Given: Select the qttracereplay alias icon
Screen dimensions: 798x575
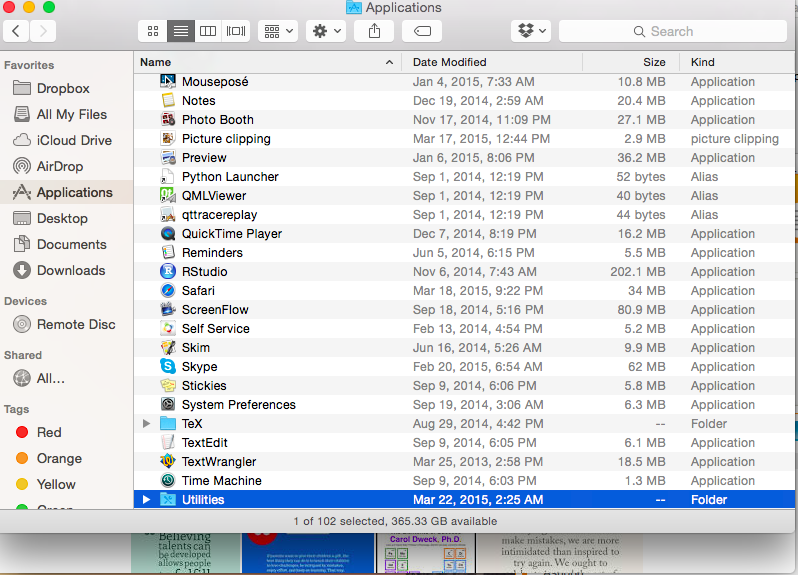Looking at the screenshot, I should 168,214.
